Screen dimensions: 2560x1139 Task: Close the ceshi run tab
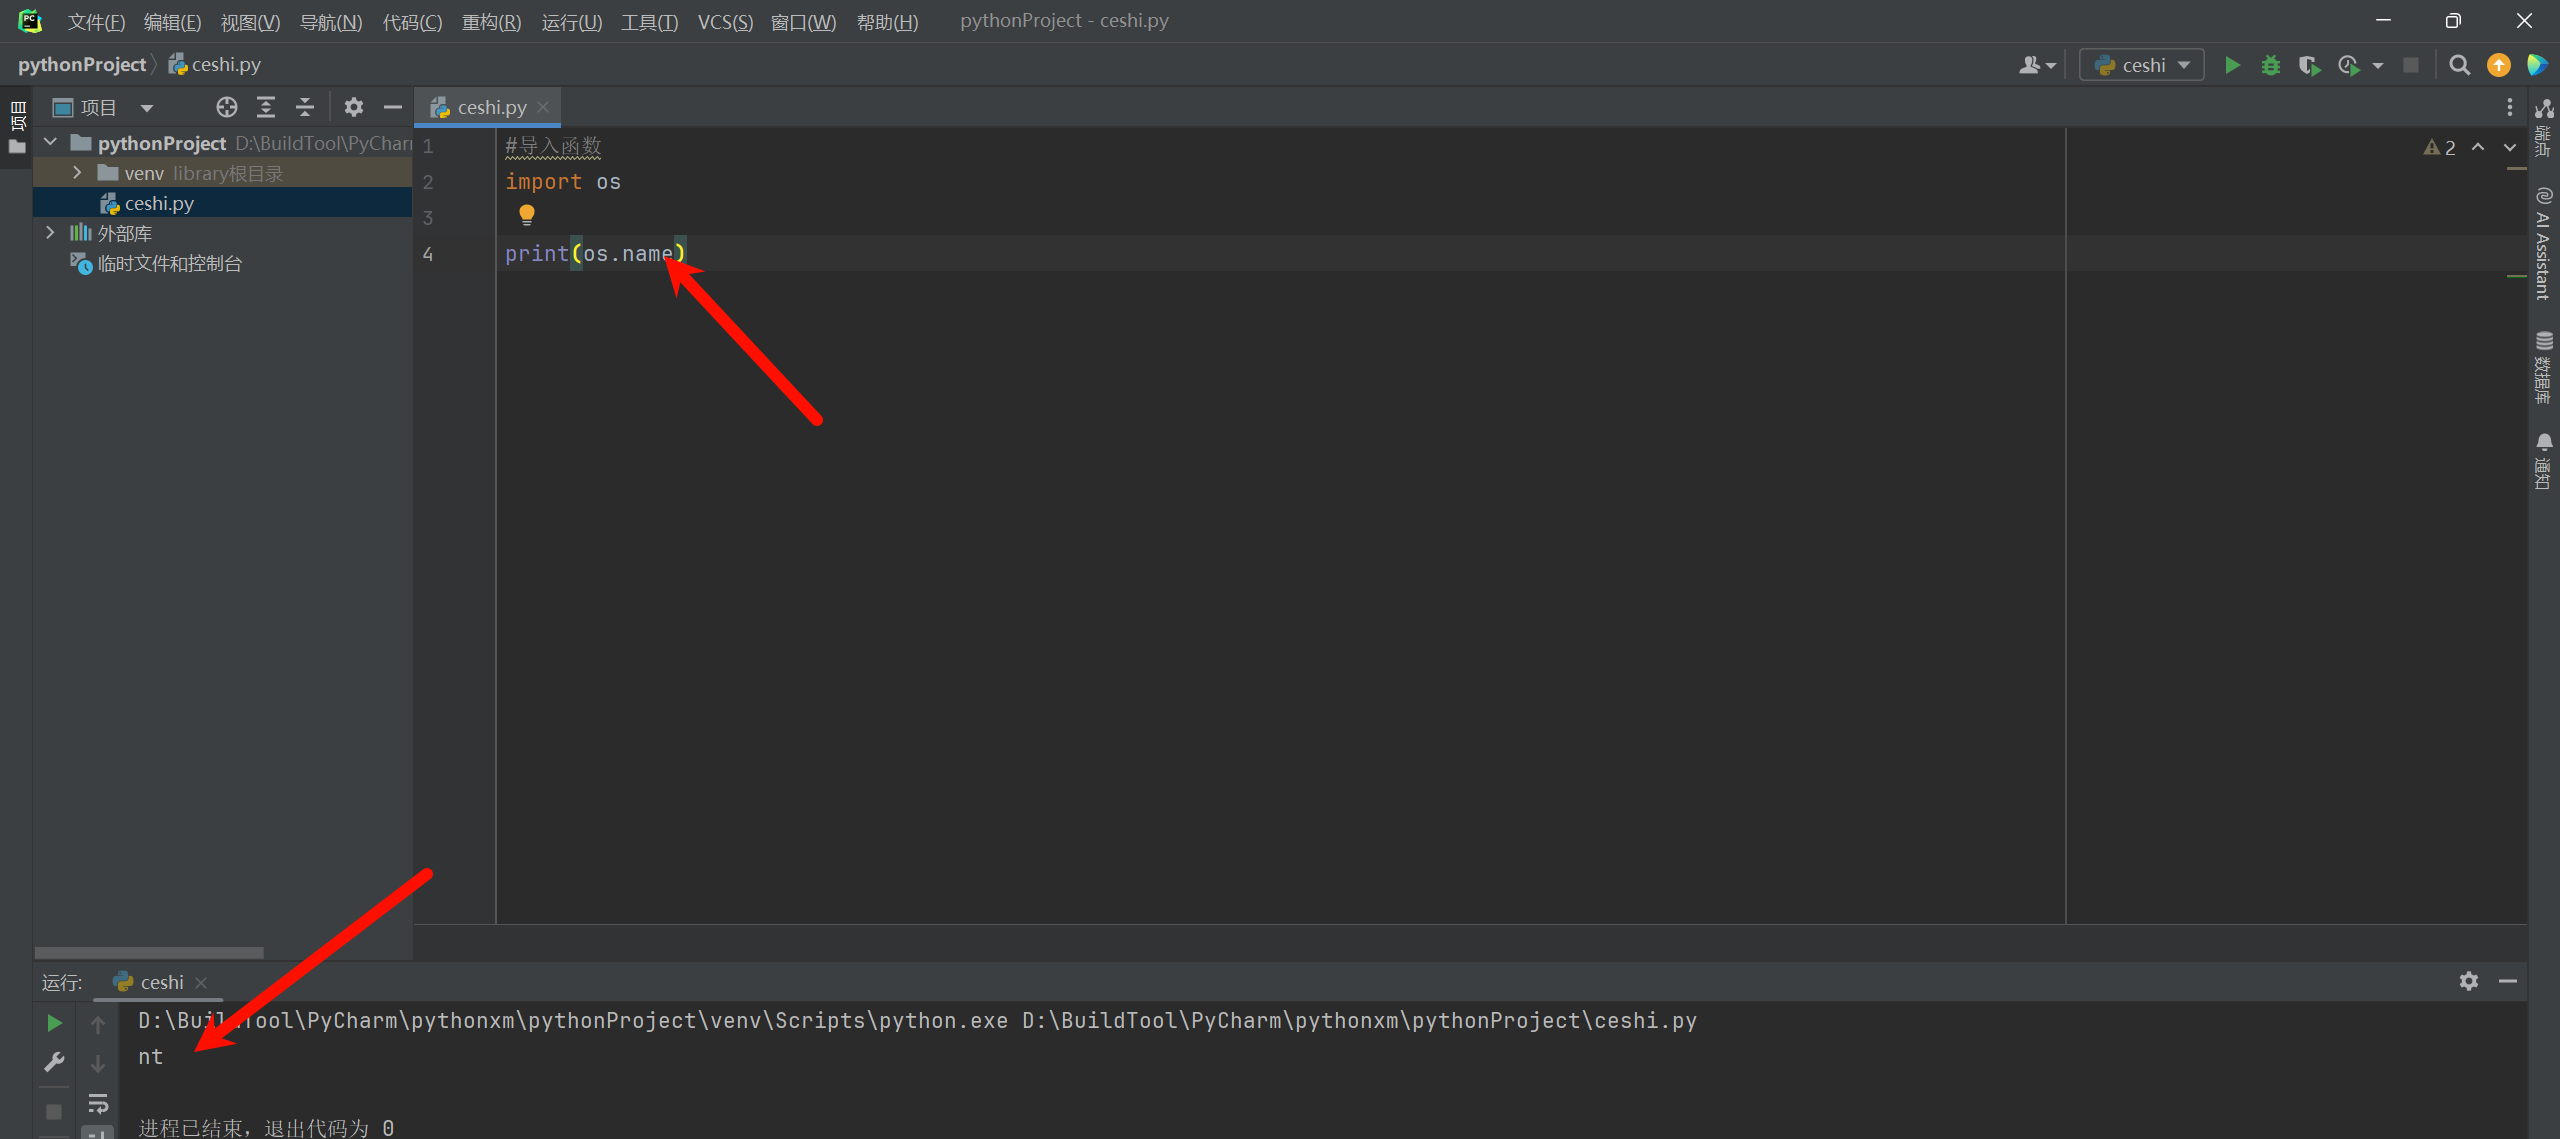[201, 983]
